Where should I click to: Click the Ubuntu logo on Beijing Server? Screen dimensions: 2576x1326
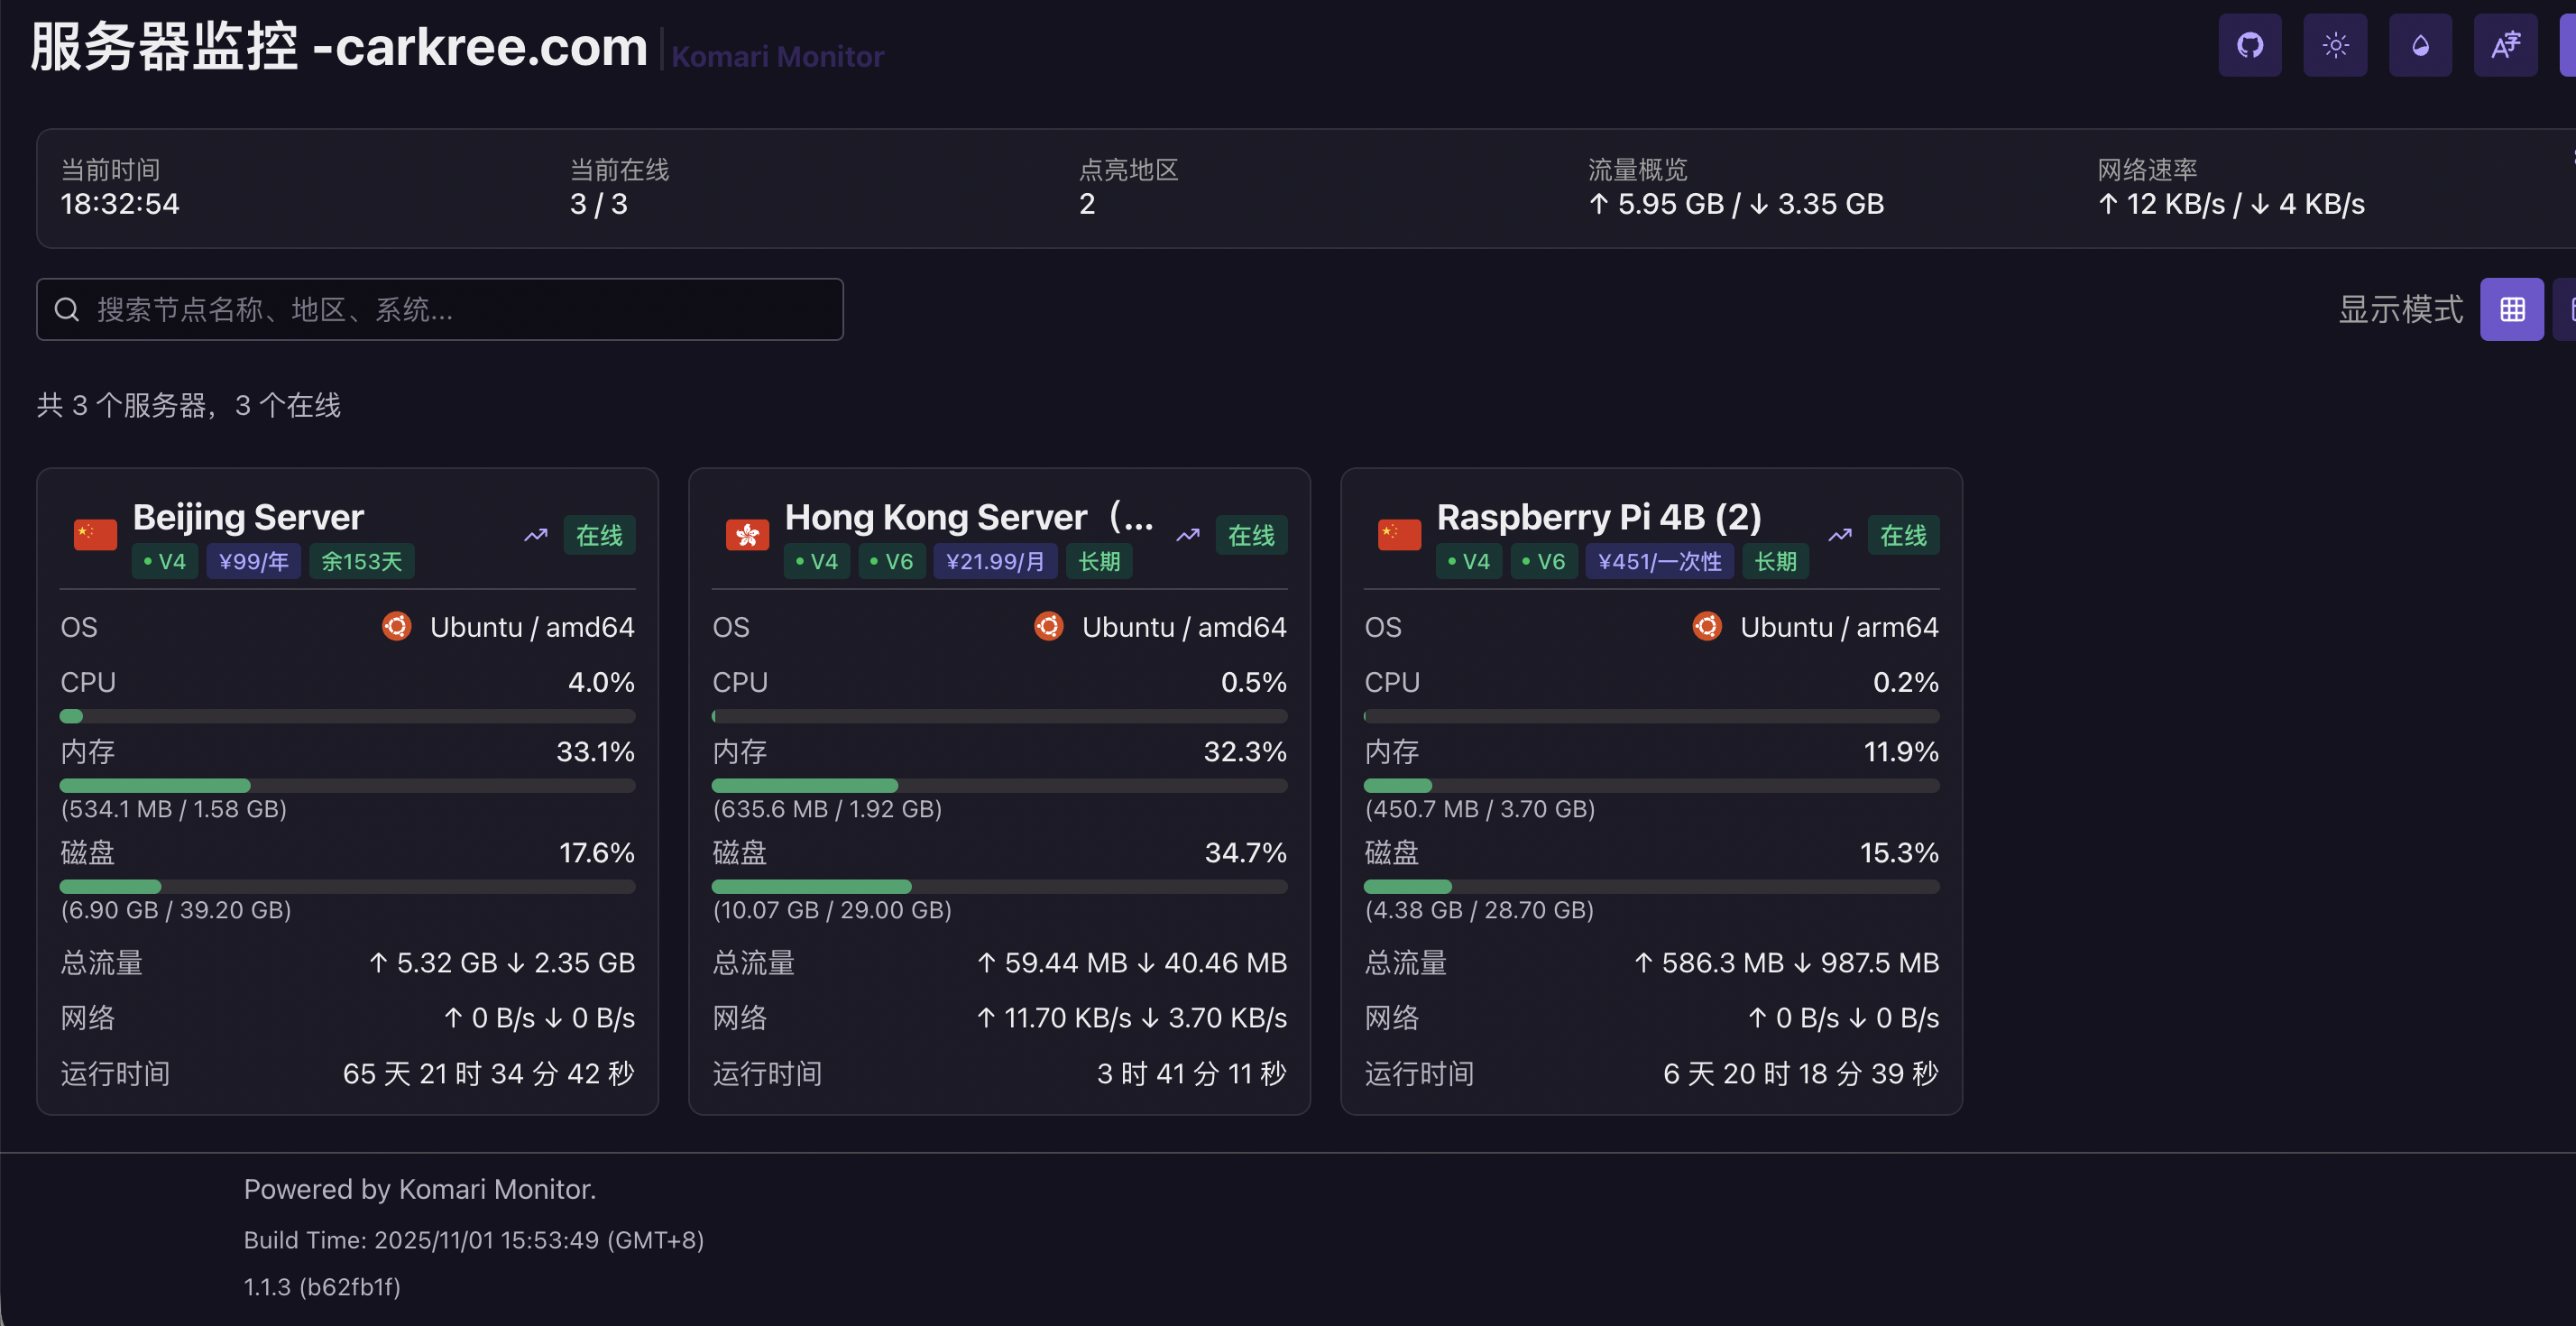[396, 627]
